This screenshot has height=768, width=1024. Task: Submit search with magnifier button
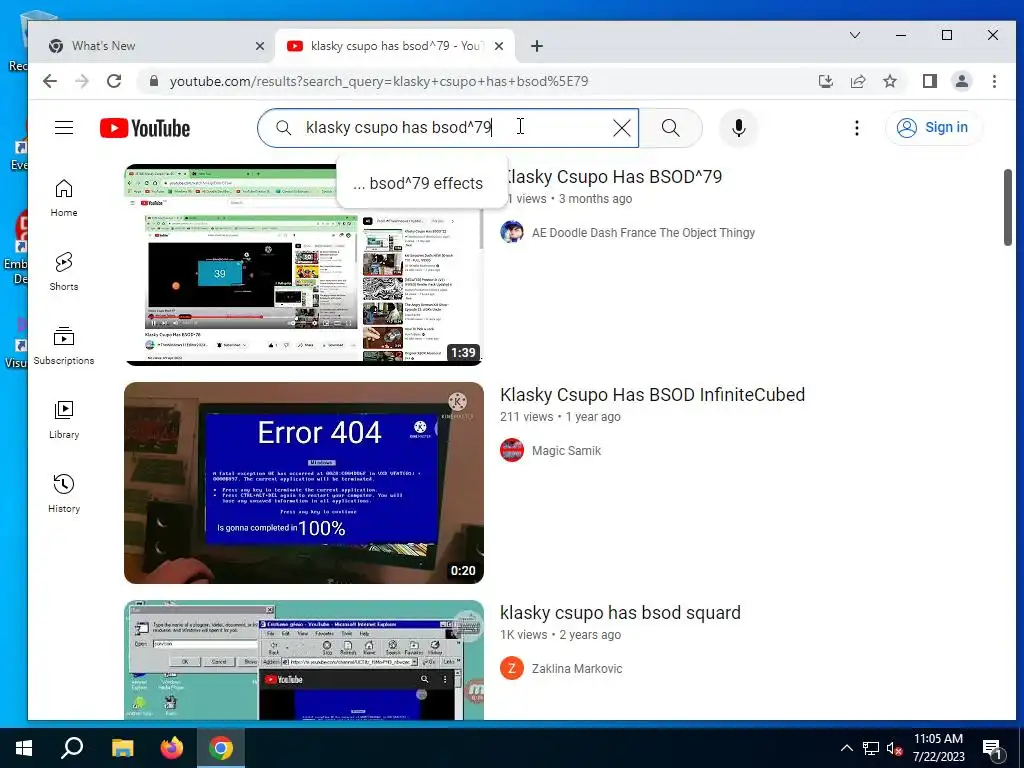[x=671, y=128]
